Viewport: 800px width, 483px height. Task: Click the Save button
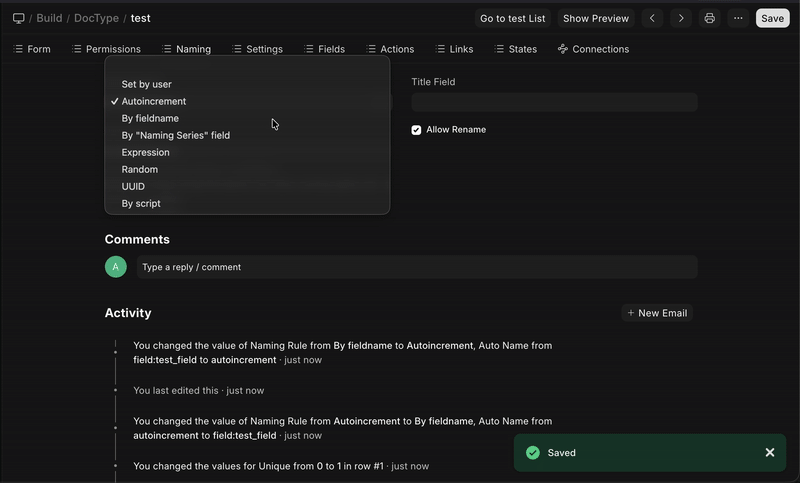(x=772, y=18)
